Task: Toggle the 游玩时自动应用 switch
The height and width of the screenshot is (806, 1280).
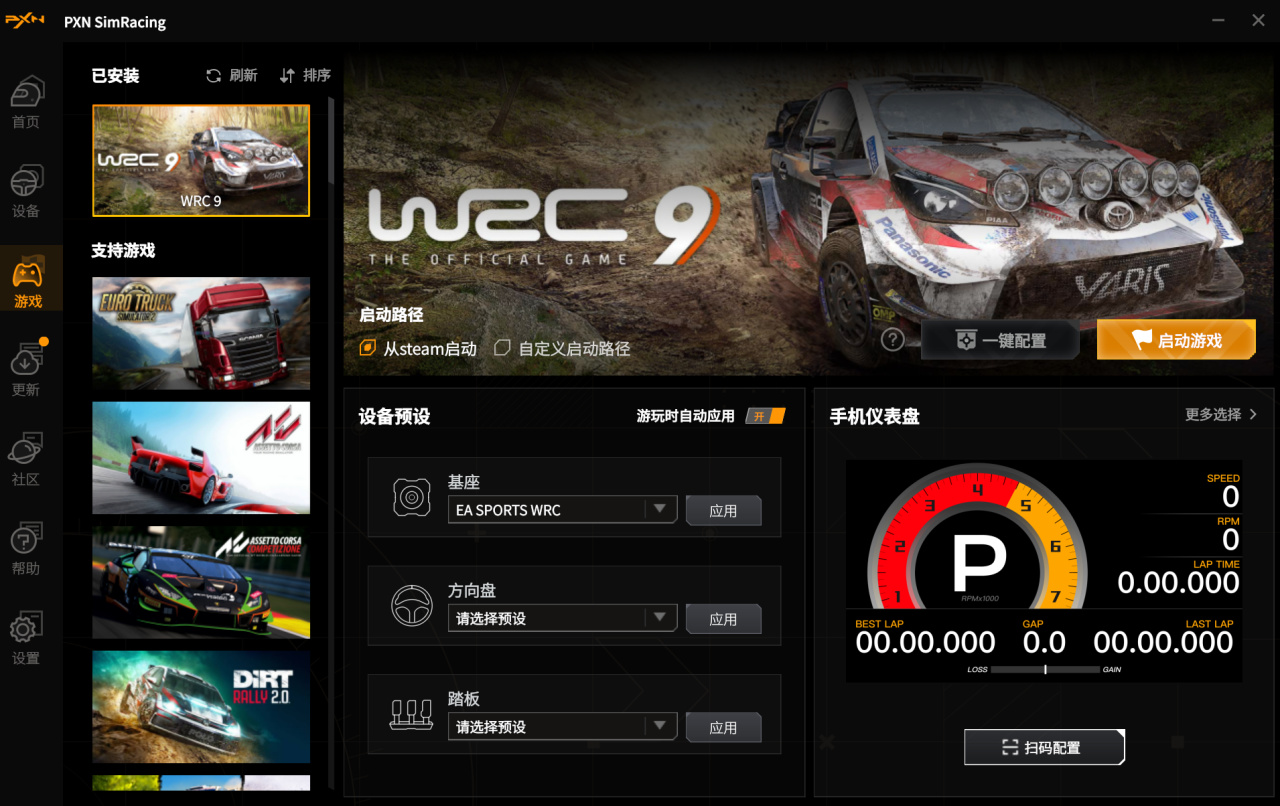Action: tap(765, 416)
